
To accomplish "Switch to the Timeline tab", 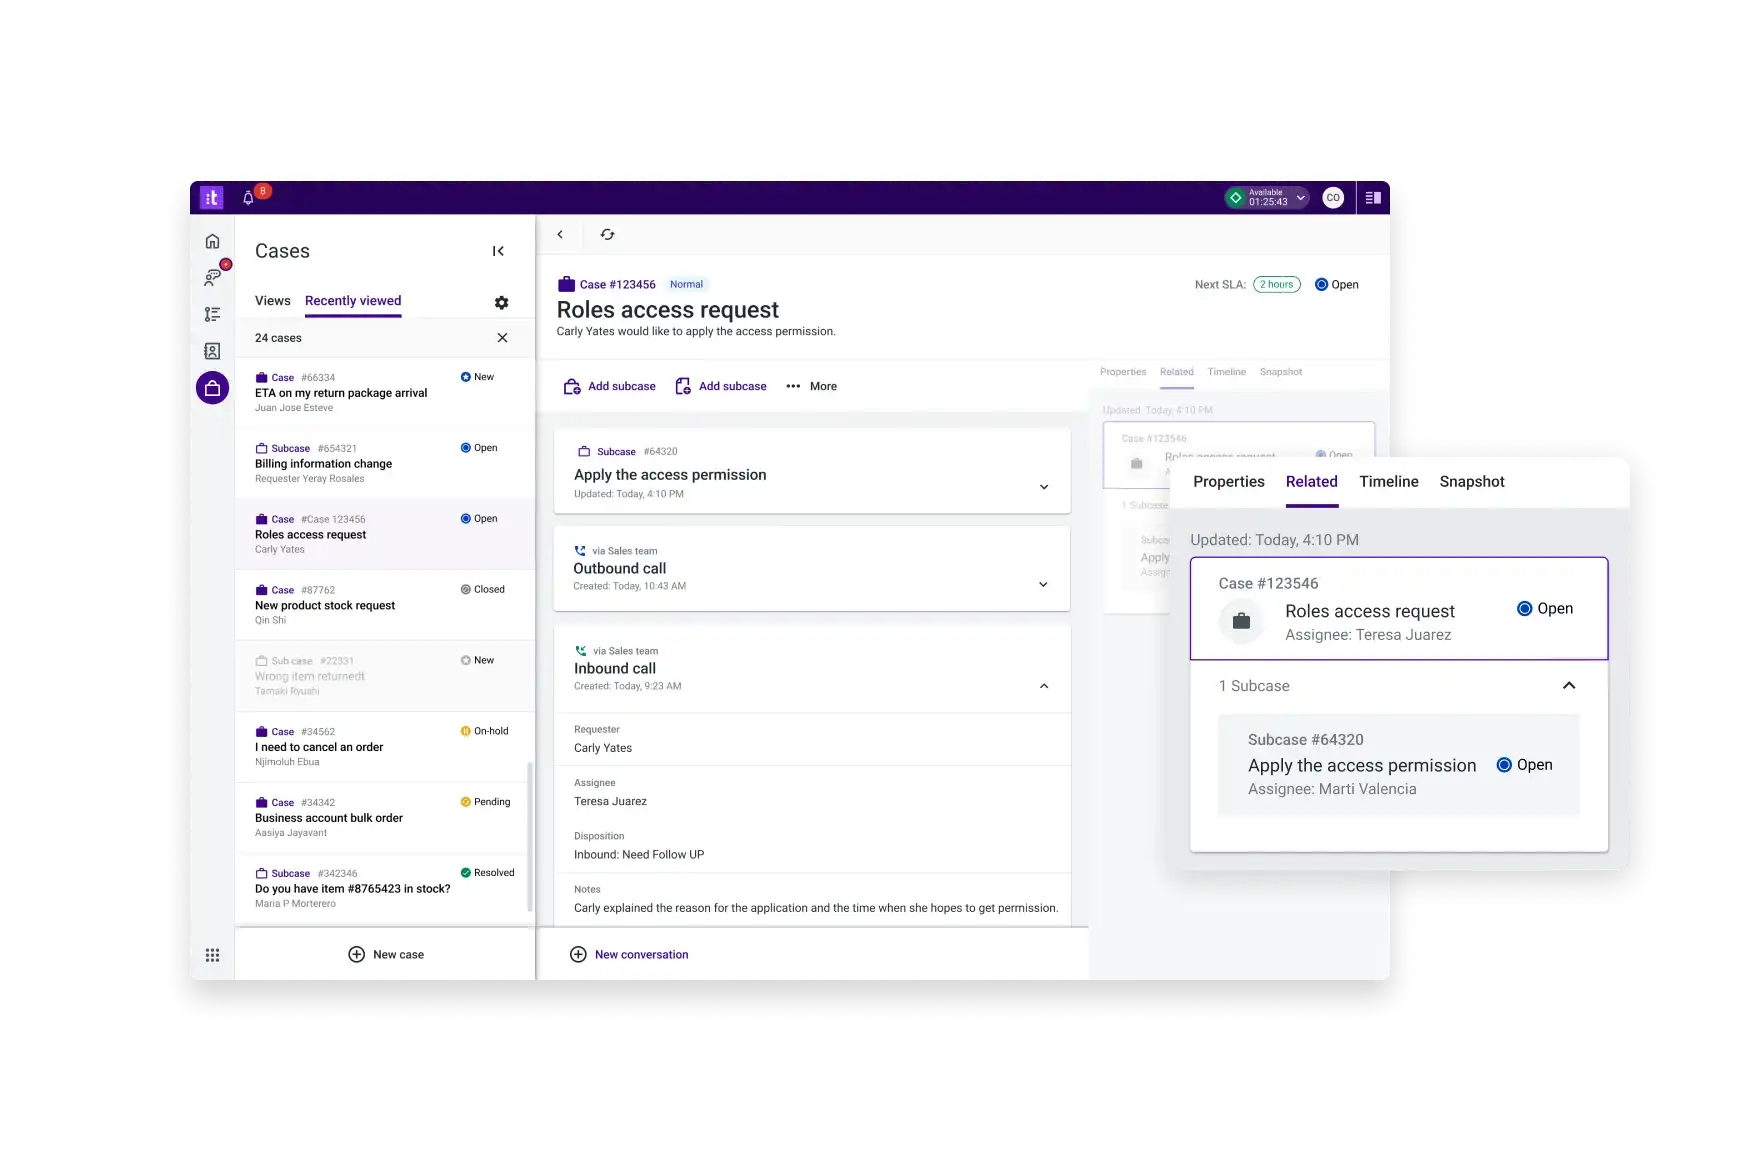I will (x=1388, y=481).
